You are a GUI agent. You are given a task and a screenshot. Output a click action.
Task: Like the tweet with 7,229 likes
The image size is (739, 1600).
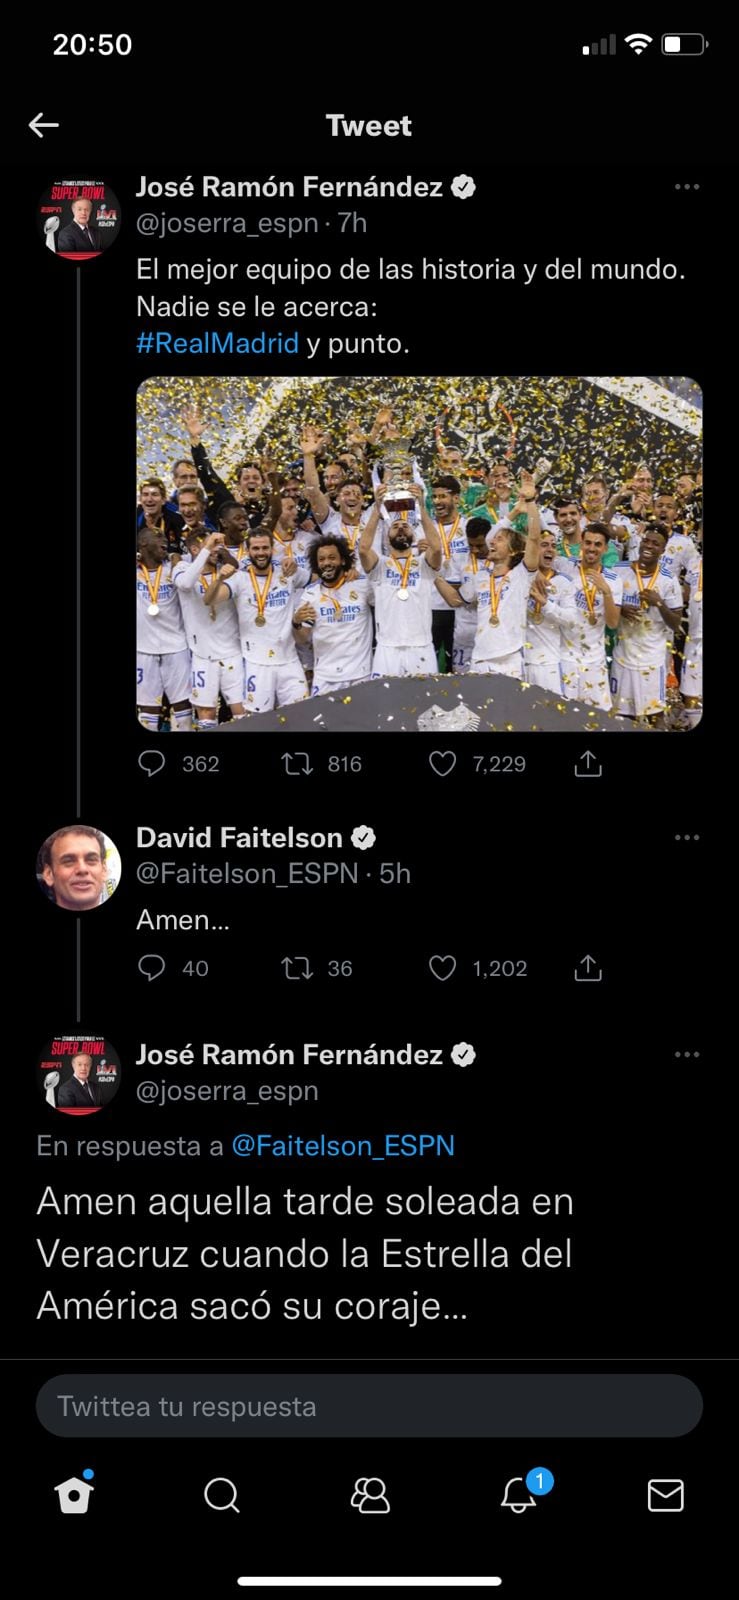click(442, 764)
